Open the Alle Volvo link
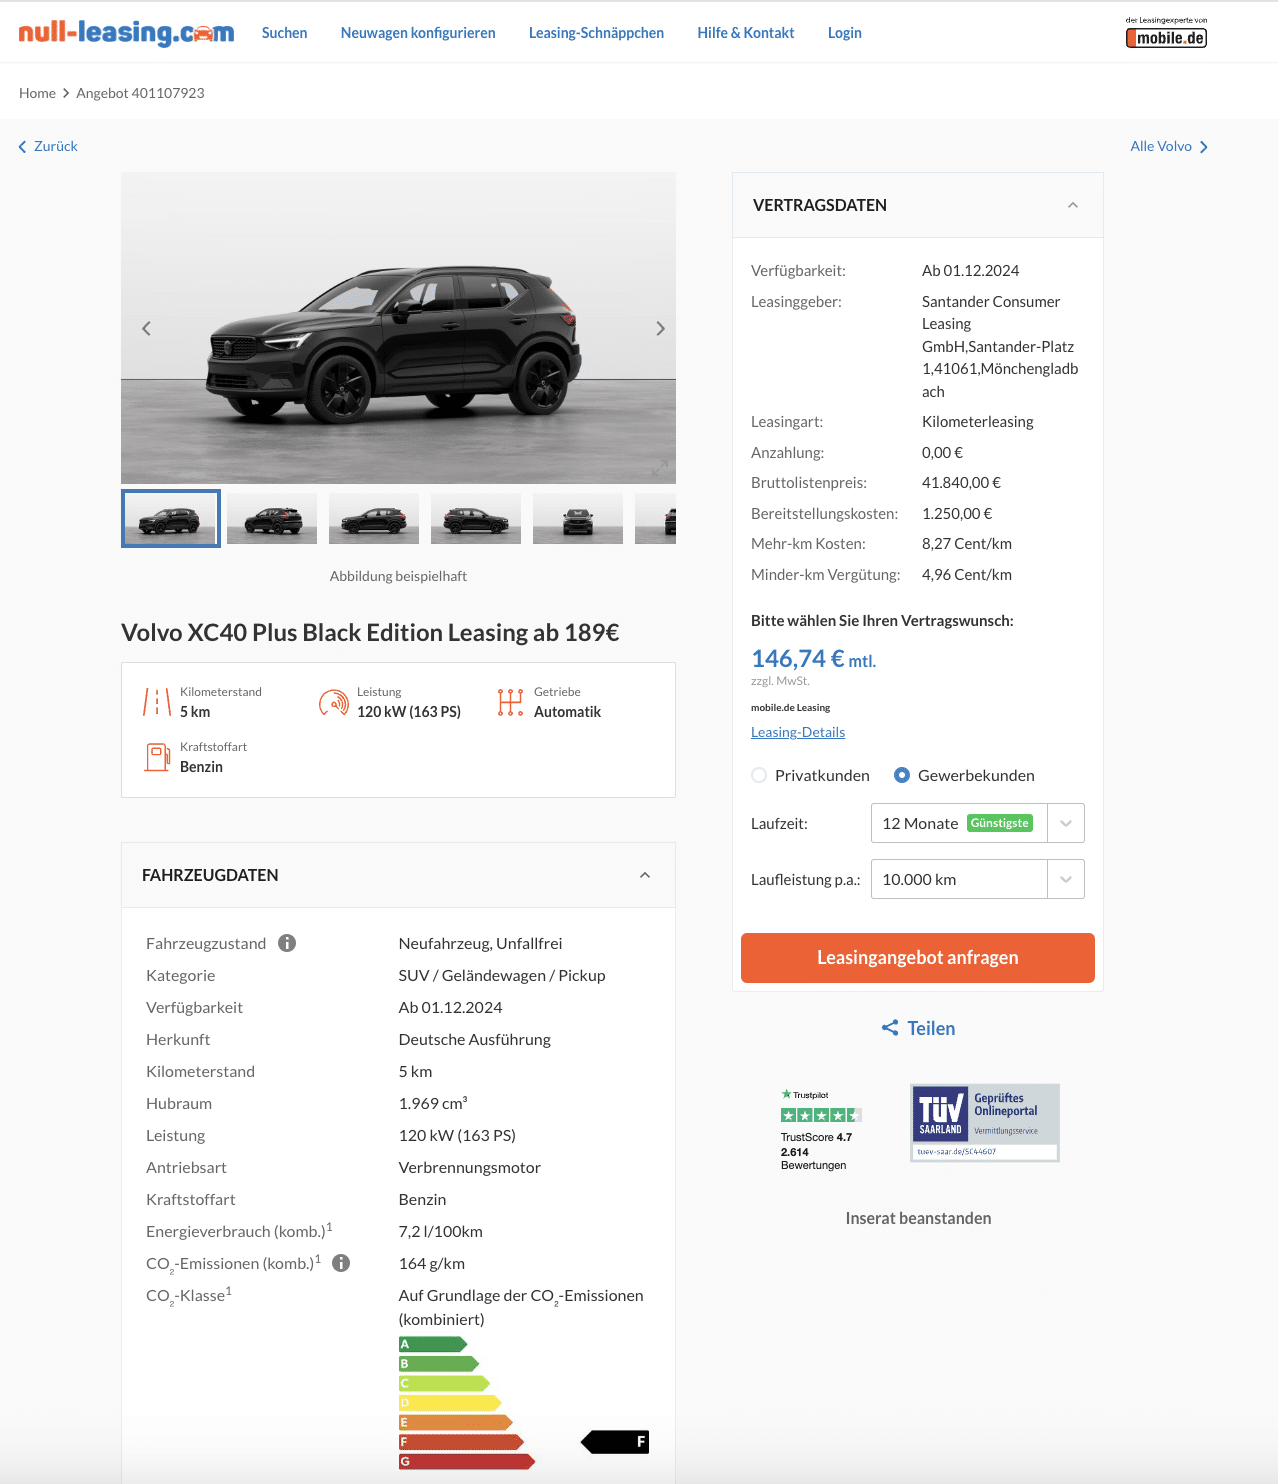 click(1161, 146)
